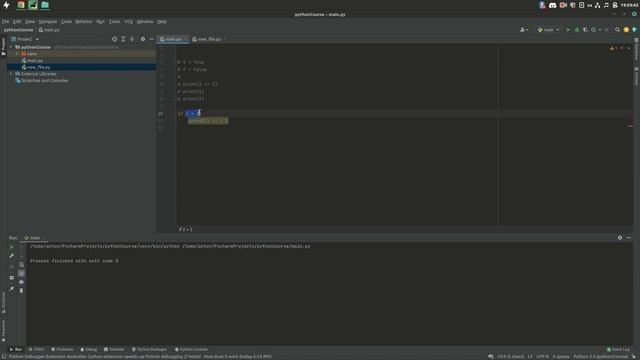Run main with coverage icon

[585, 30]
